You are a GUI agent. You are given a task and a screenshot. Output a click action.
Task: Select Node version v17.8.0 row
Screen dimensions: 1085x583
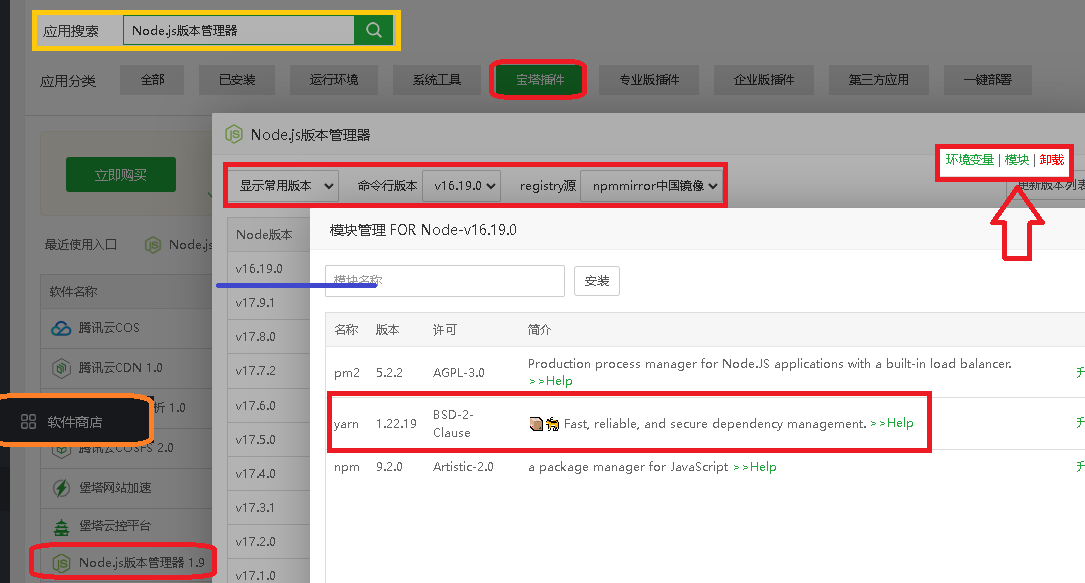(x=269, y=337)
